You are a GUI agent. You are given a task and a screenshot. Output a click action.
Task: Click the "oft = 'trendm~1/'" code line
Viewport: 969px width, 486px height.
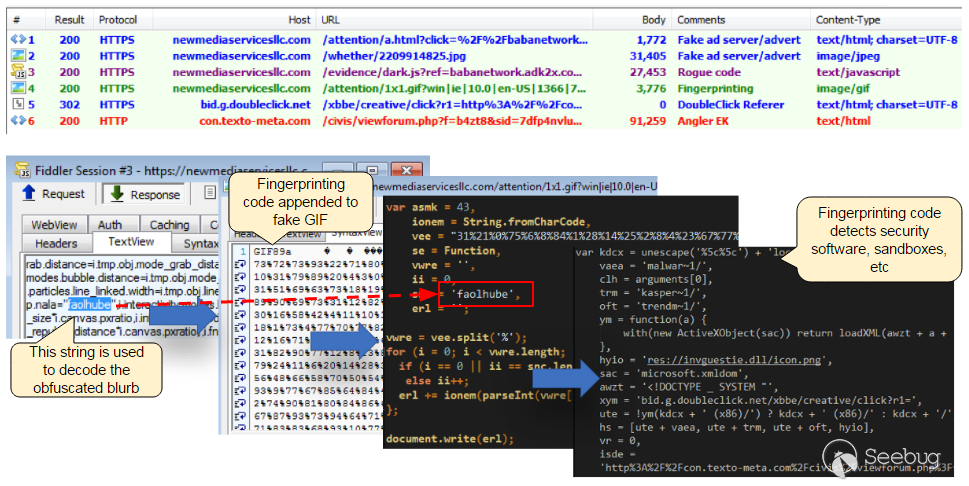653,306
